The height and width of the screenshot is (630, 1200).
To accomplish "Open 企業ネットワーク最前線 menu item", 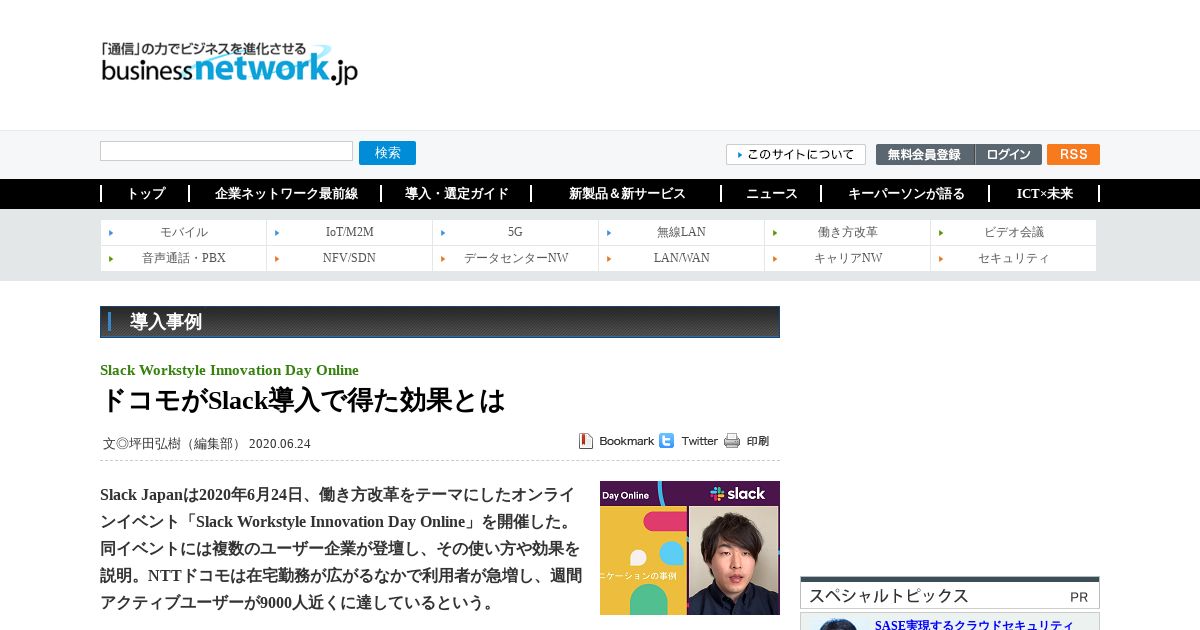I will (x=285, y=194).
